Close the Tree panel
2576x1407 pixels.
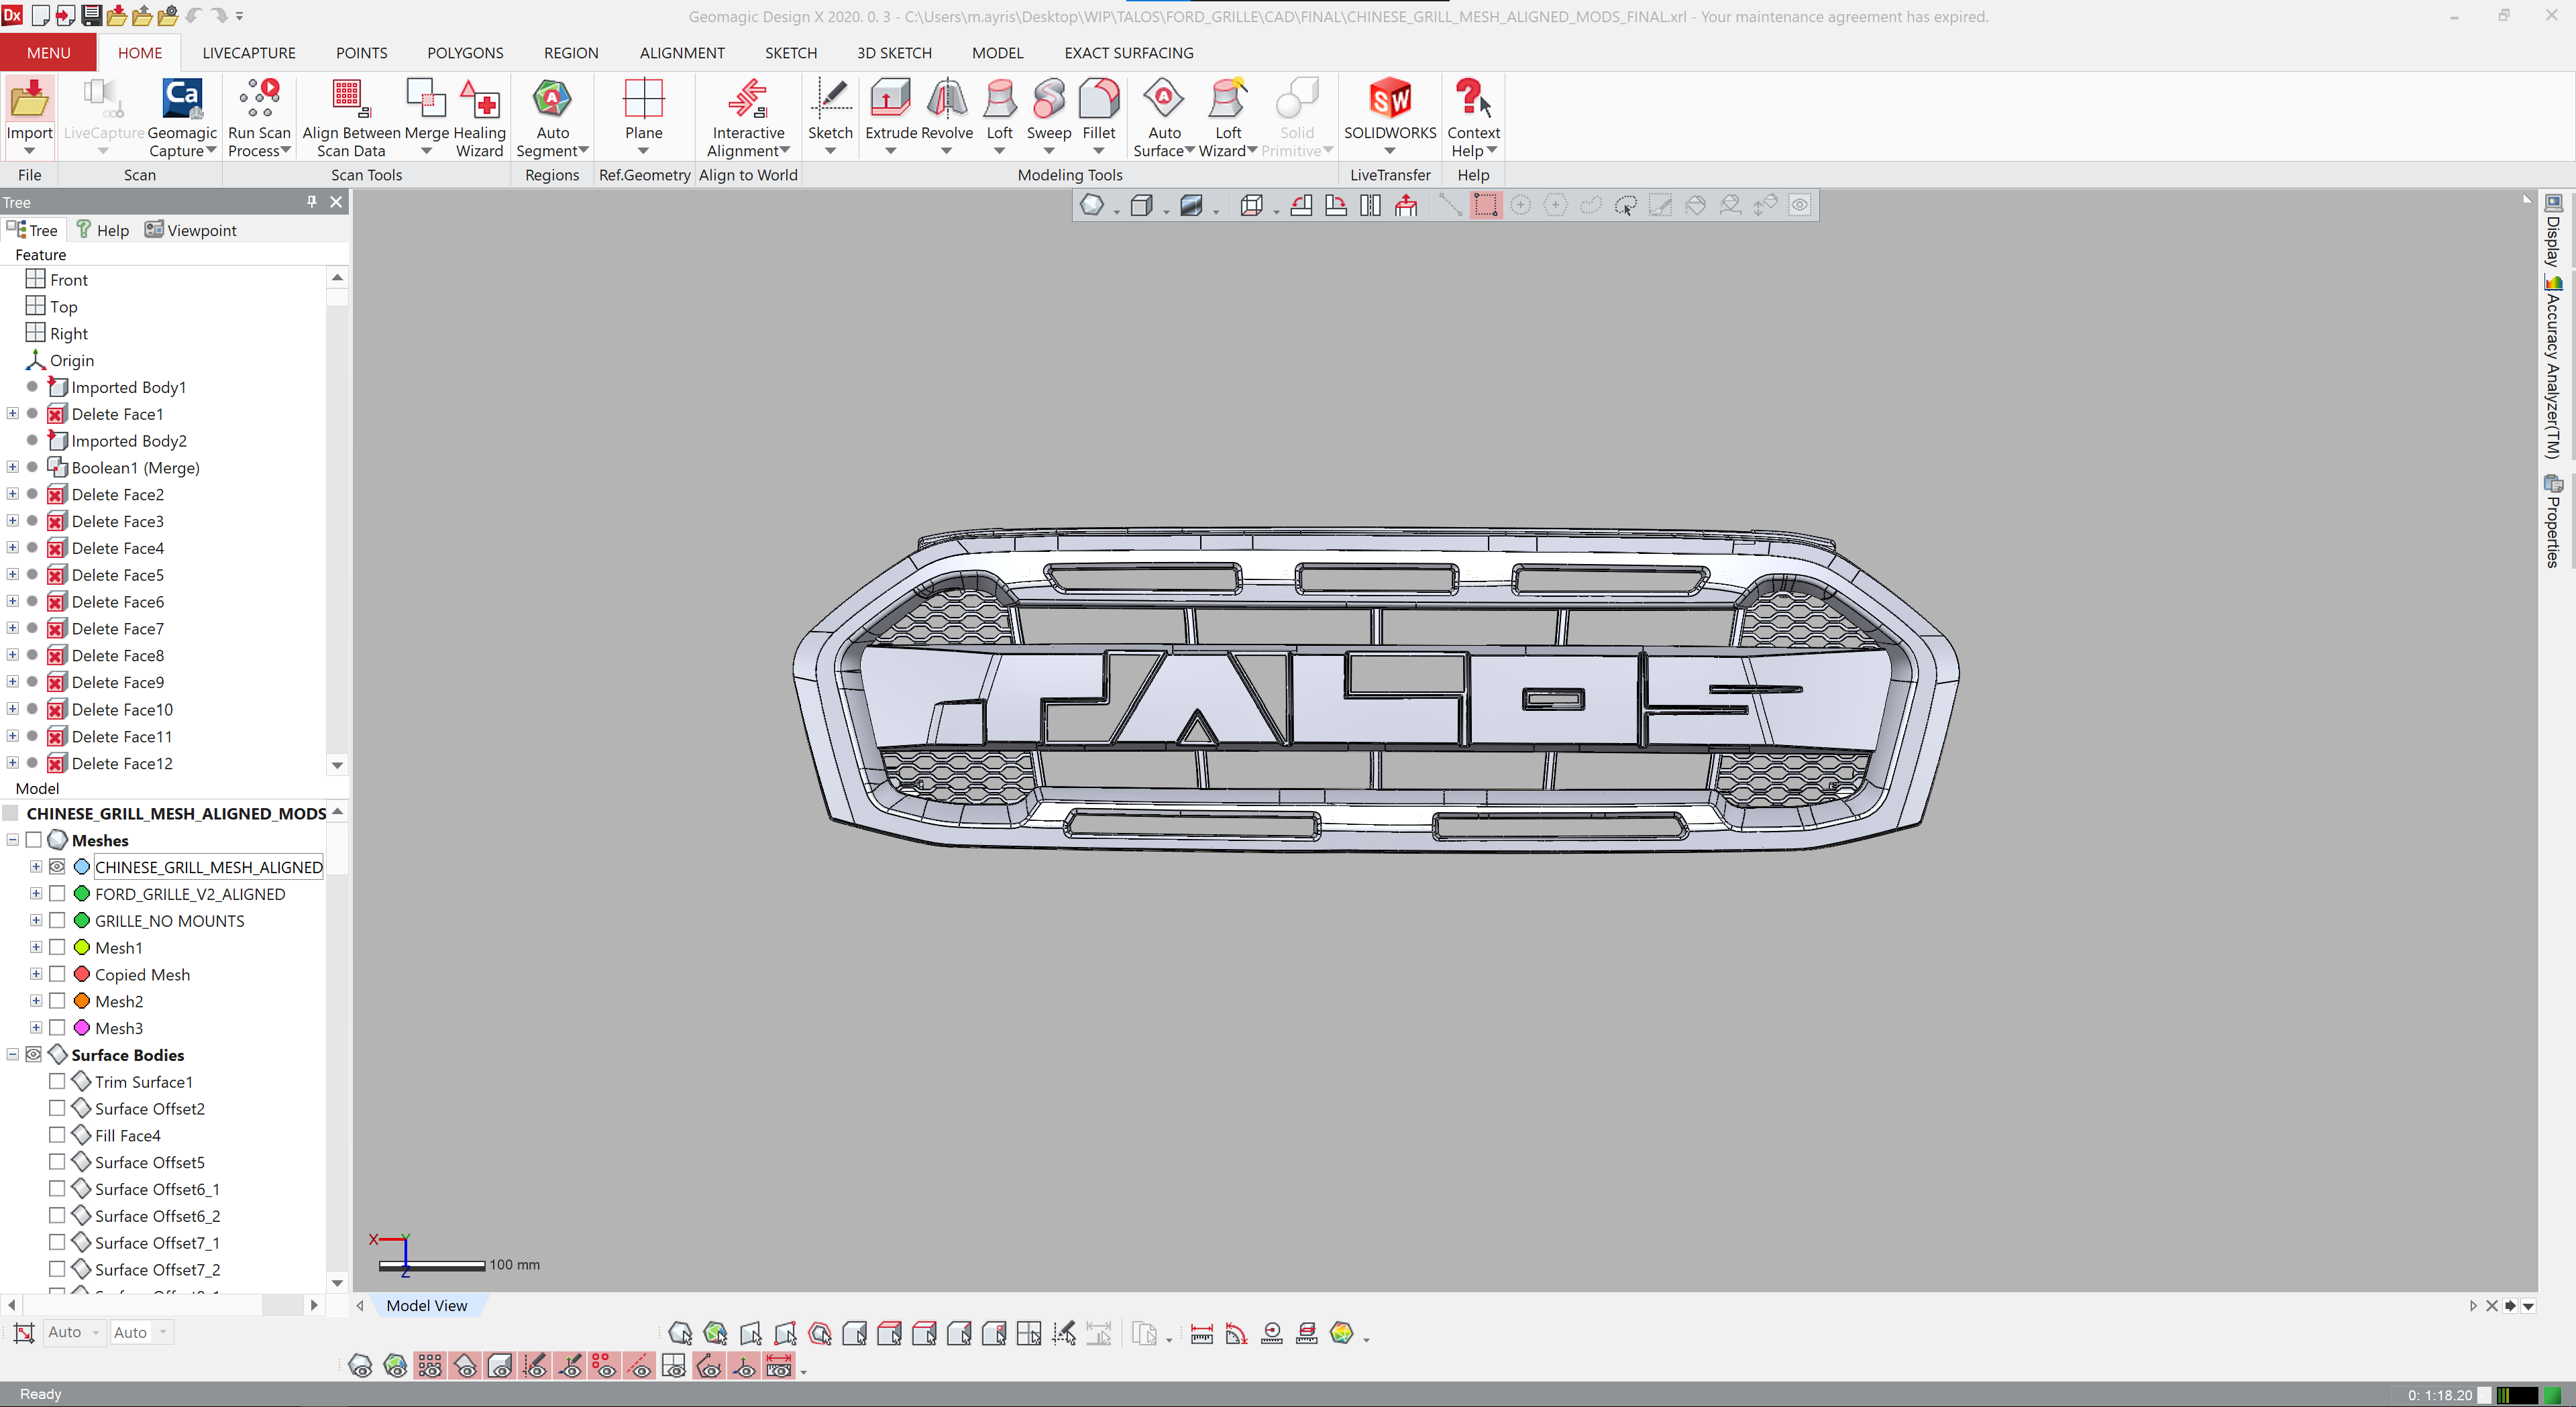point(336,202)
